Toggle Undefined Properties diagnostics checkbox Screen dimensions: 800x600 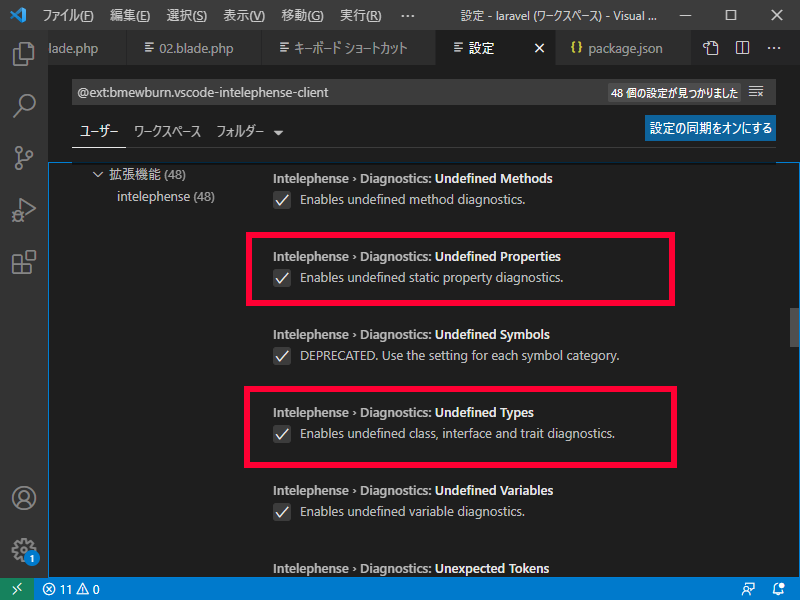pos(282,278)
